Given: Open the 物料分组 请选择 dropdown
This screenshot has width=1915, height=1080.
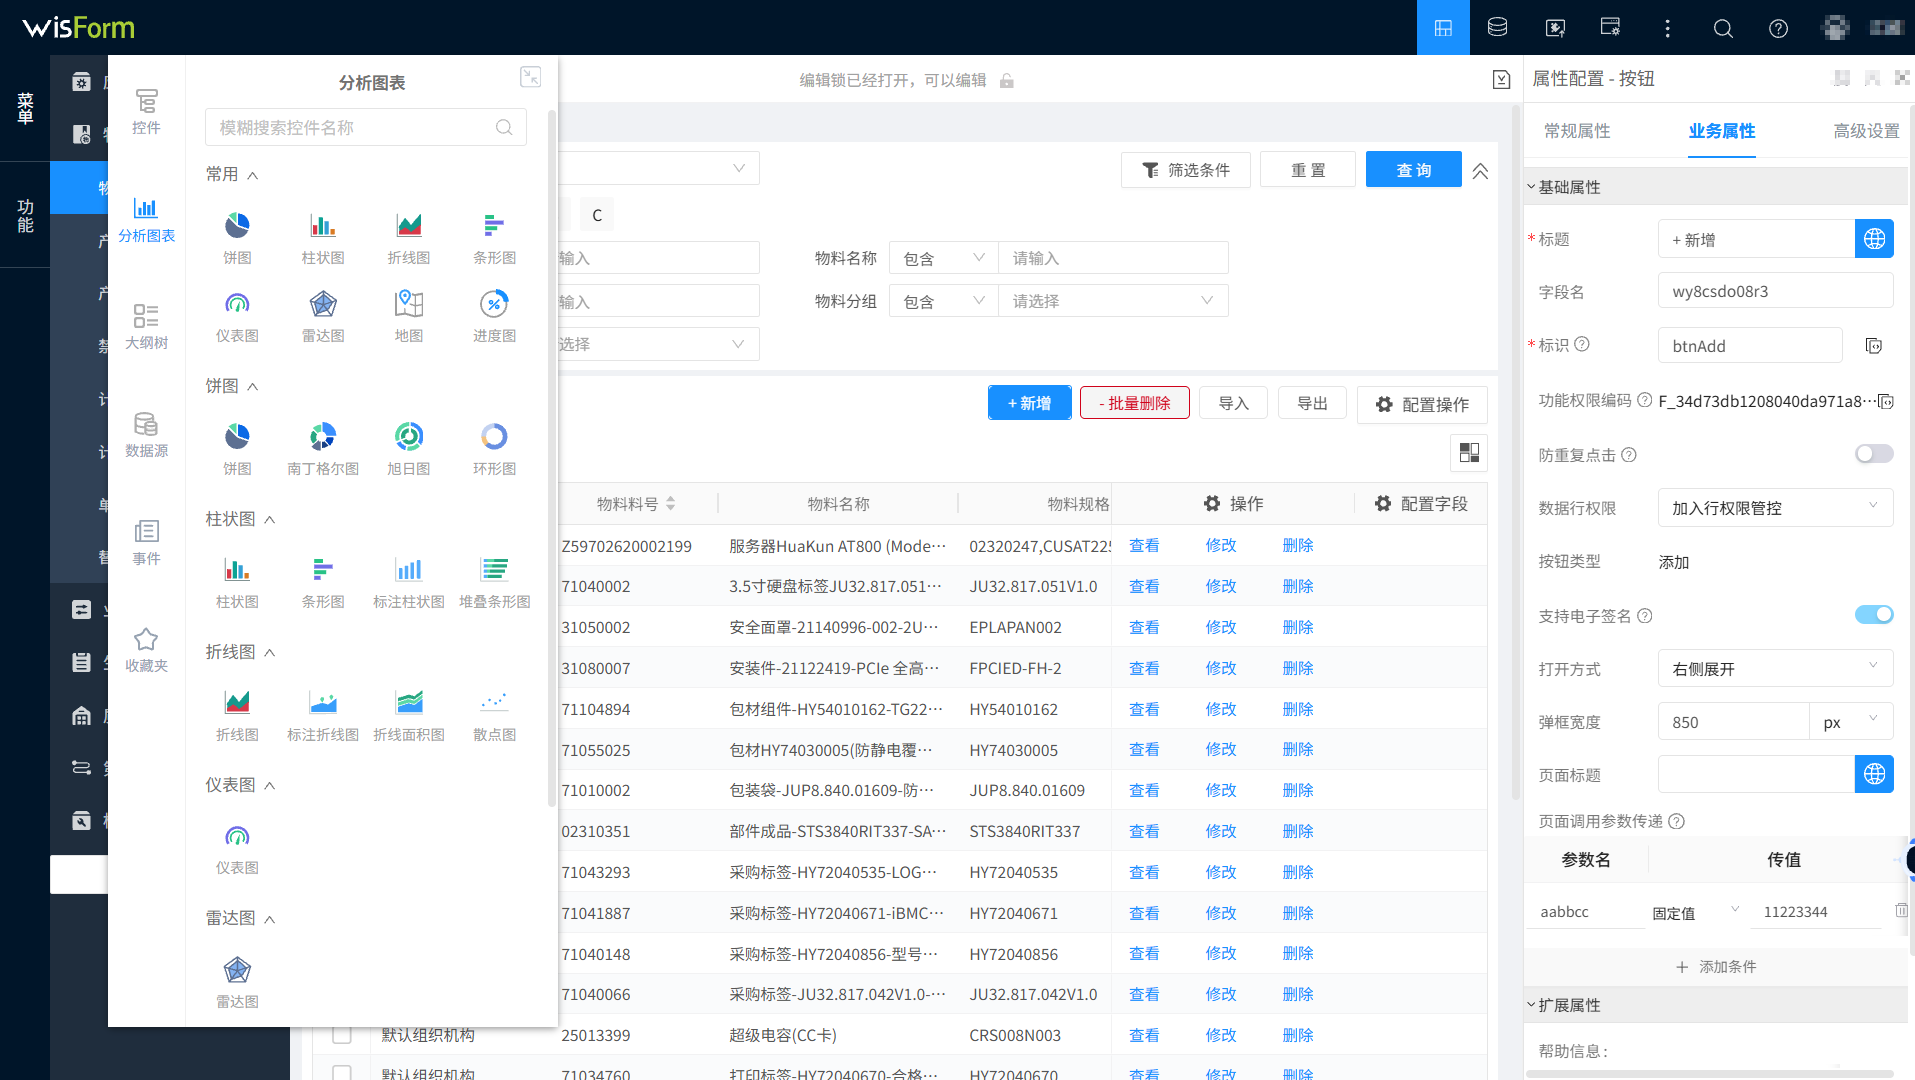Looking at the screenshot, I should 1113,301.
